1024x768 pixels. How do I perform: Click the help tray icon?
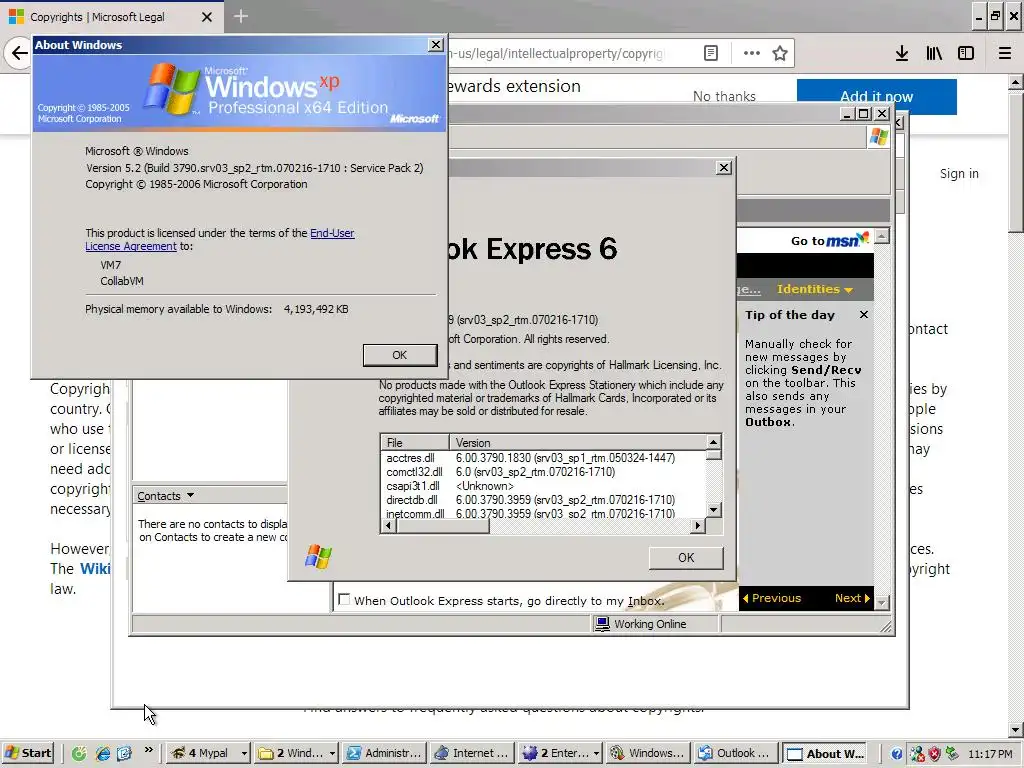897,754
